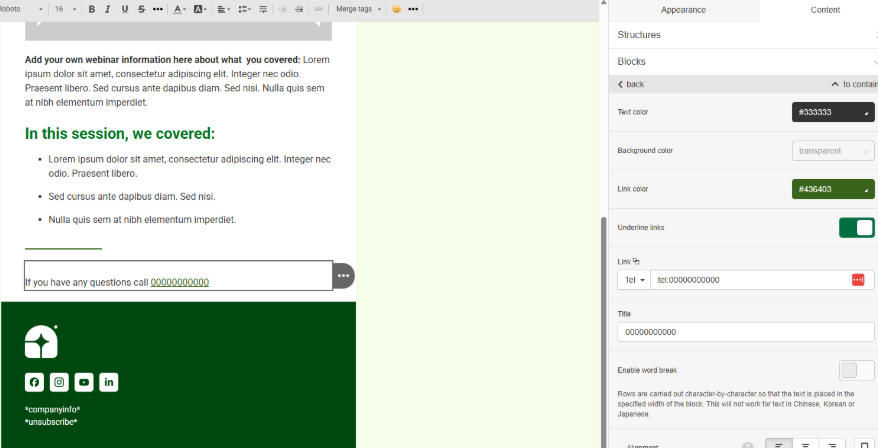878x448 pixels.
Task: Expand the Structures section
Action: [743, 35]
